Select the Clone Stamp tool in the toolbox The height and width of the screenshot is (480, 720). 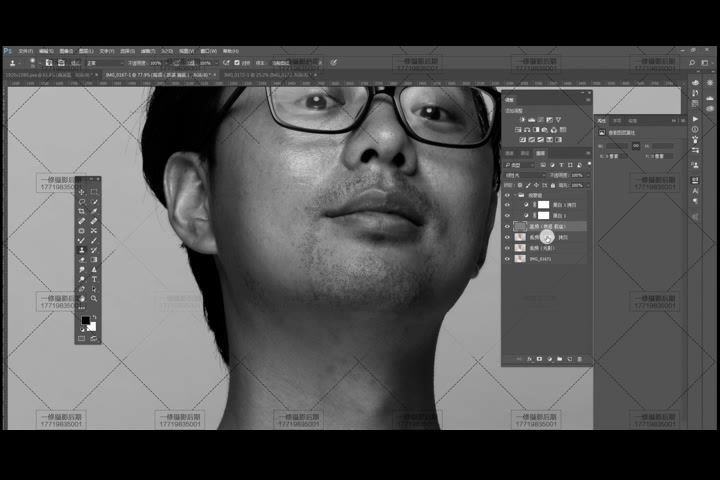coord(82,250)
